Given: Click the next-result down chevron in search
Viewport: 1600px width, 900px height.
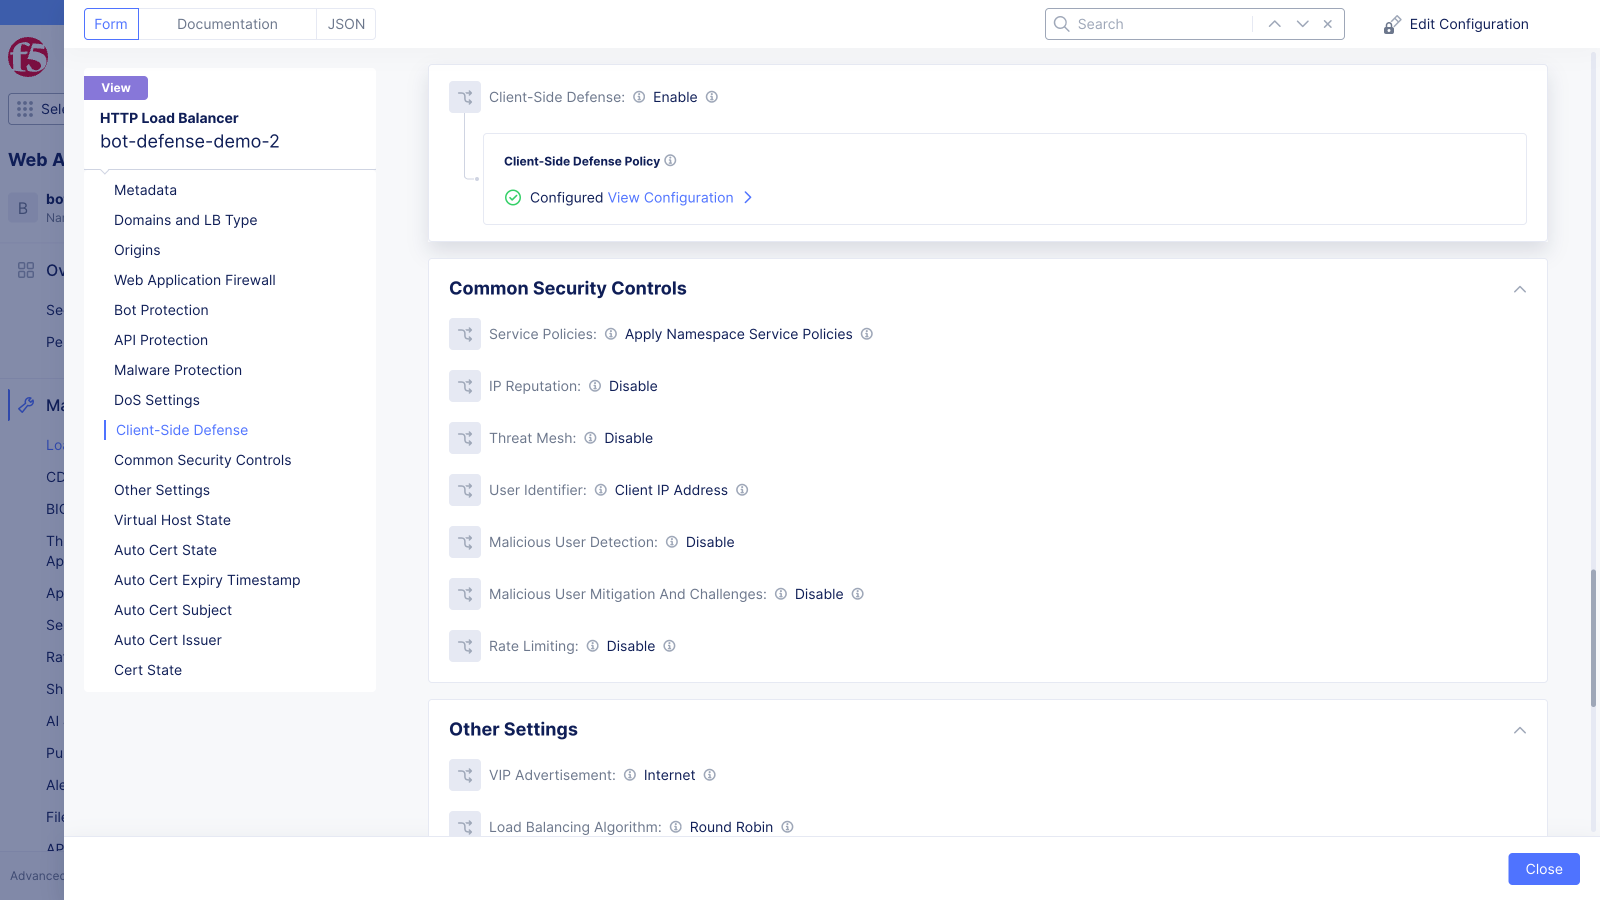Looking at the screenshot, I should (x=1302, y=23).
